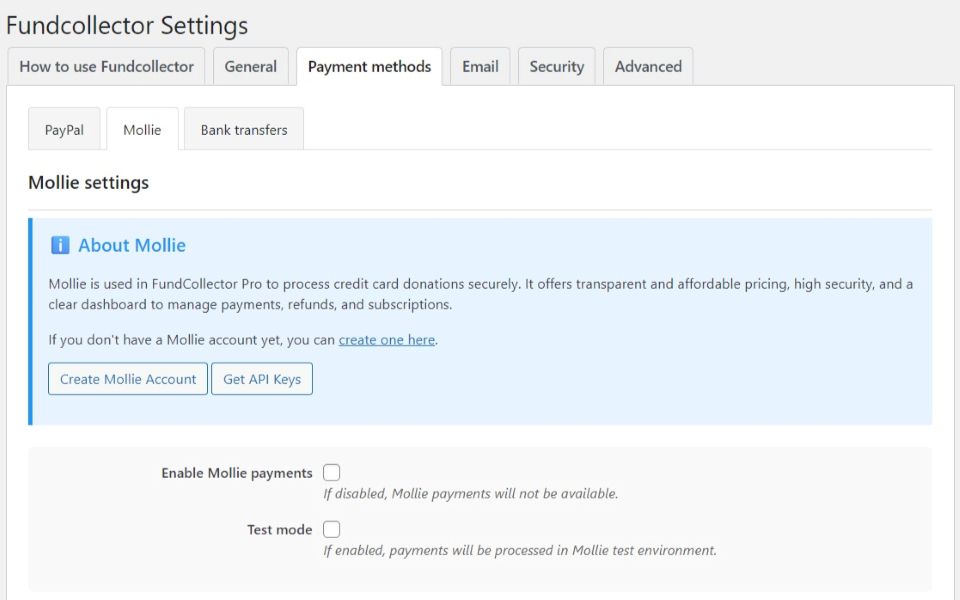Switch to the General tab
The width and height of the screenshot is (960, 600).
click(x=250, y=67)
